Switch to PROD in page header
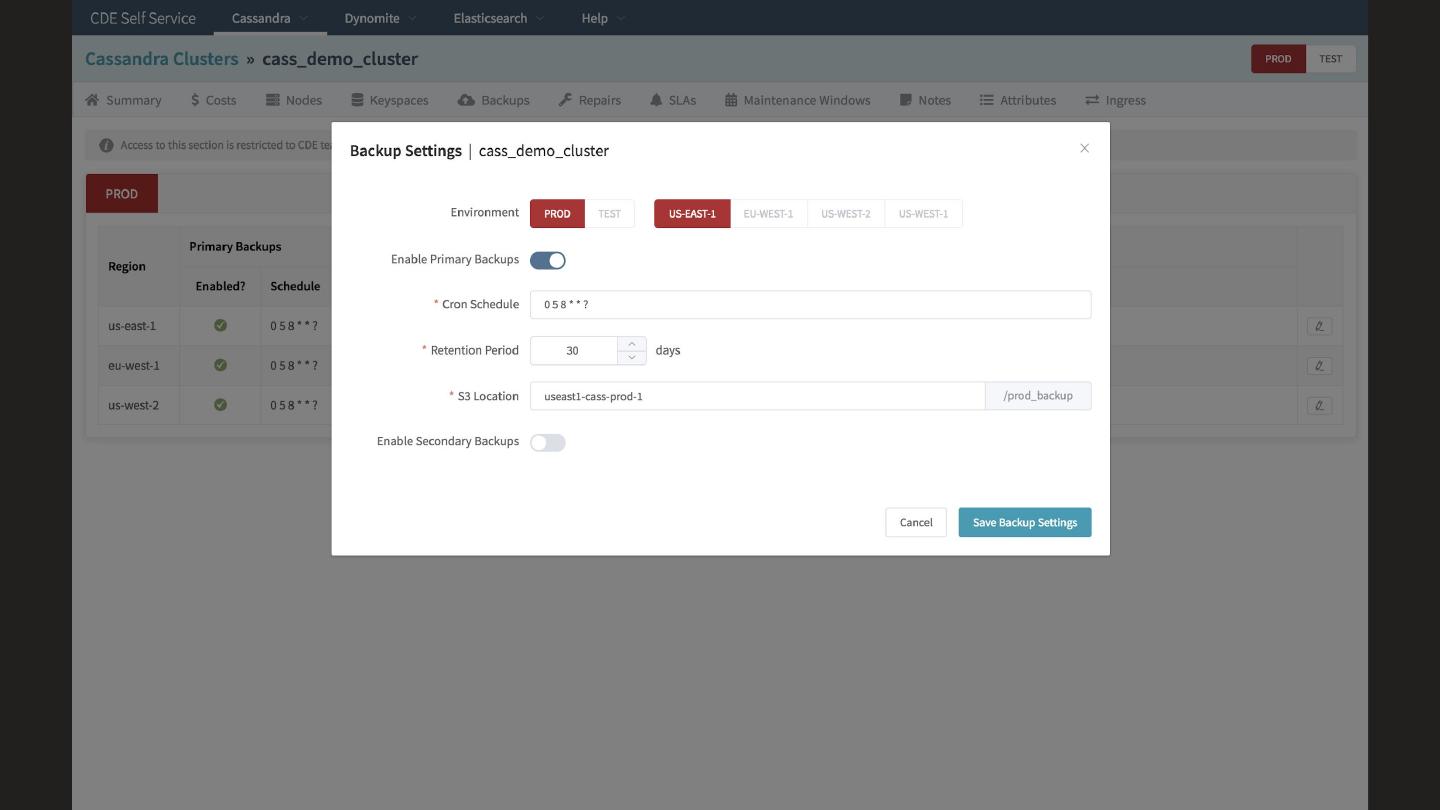1440x810 pixels. coord(1278,58)
